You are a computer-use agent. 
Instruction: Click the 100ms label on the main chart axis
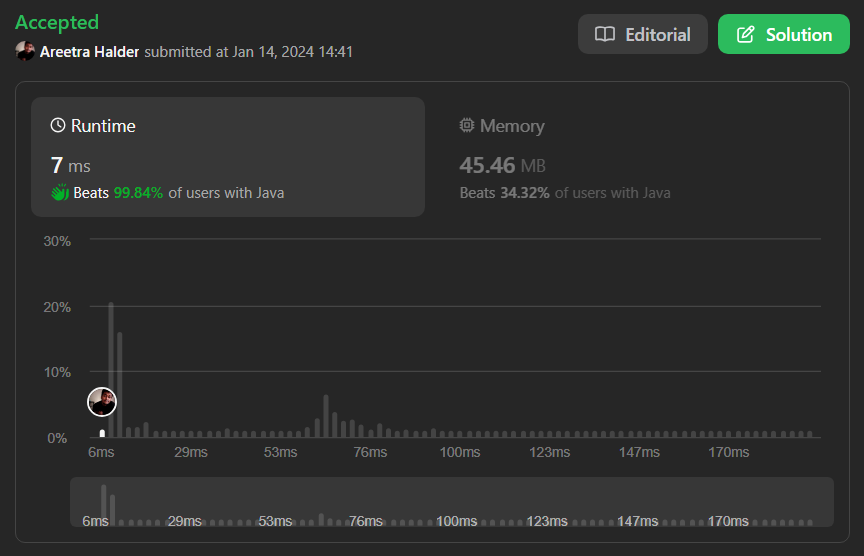coord(459,453)
